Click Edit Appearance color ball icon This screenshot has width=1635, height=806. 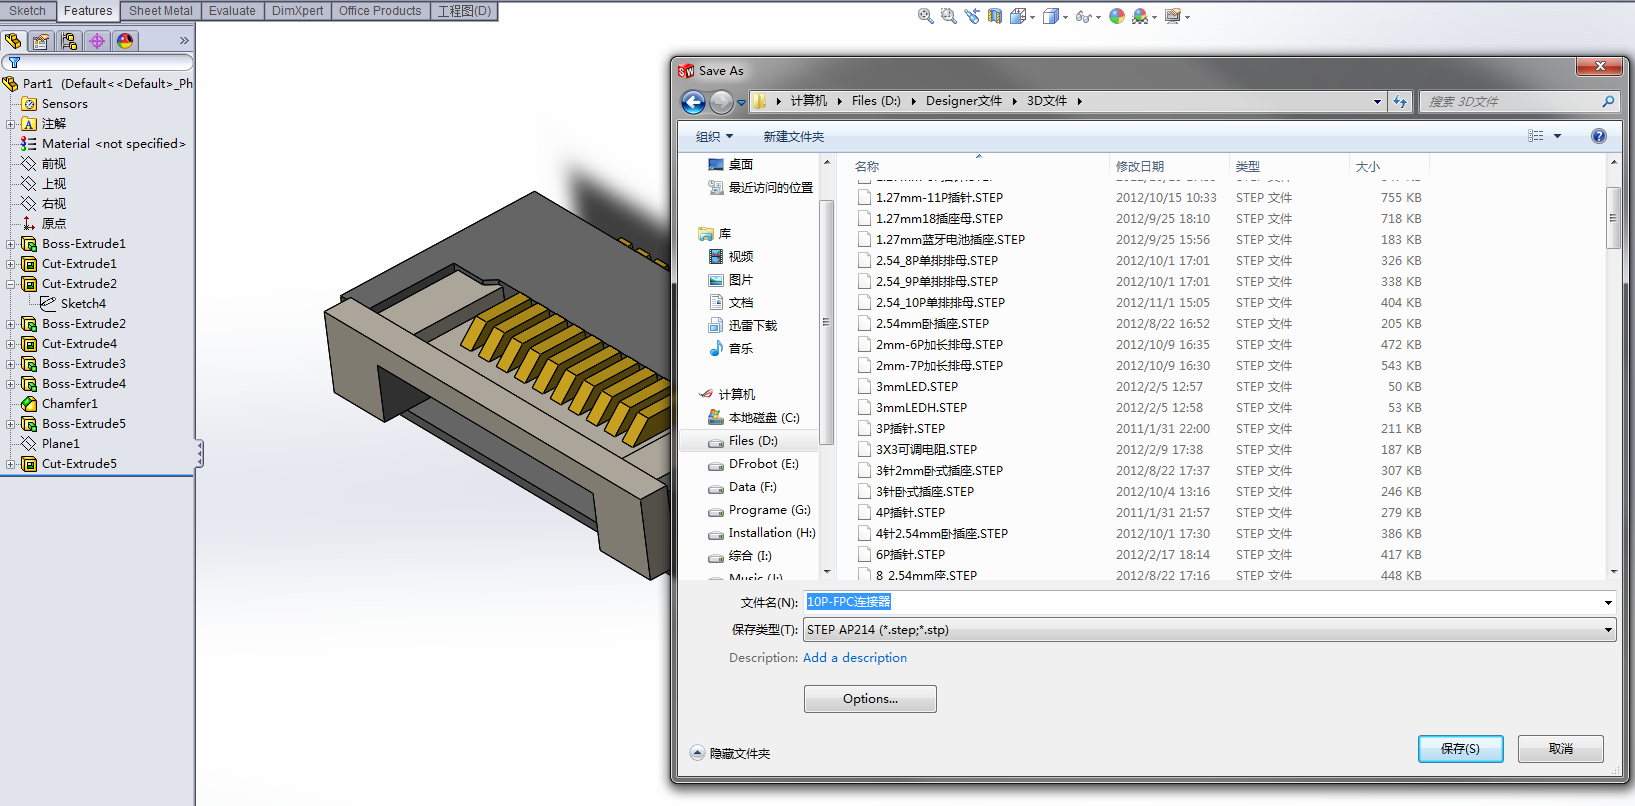pos(1117,16)
